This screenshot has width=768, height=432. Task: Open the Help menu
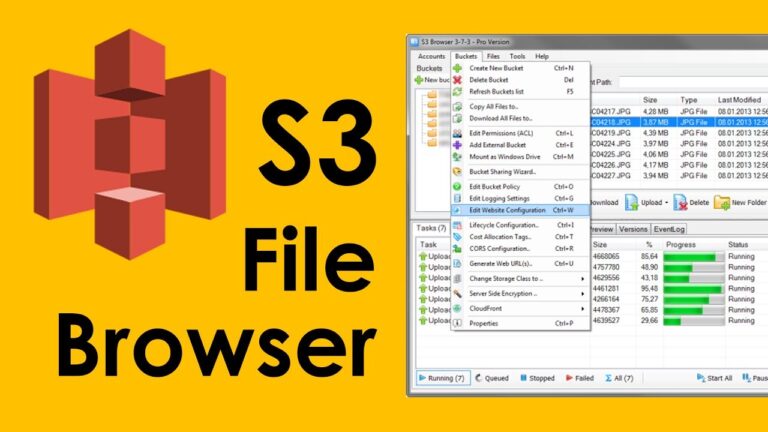click(542, 56)
